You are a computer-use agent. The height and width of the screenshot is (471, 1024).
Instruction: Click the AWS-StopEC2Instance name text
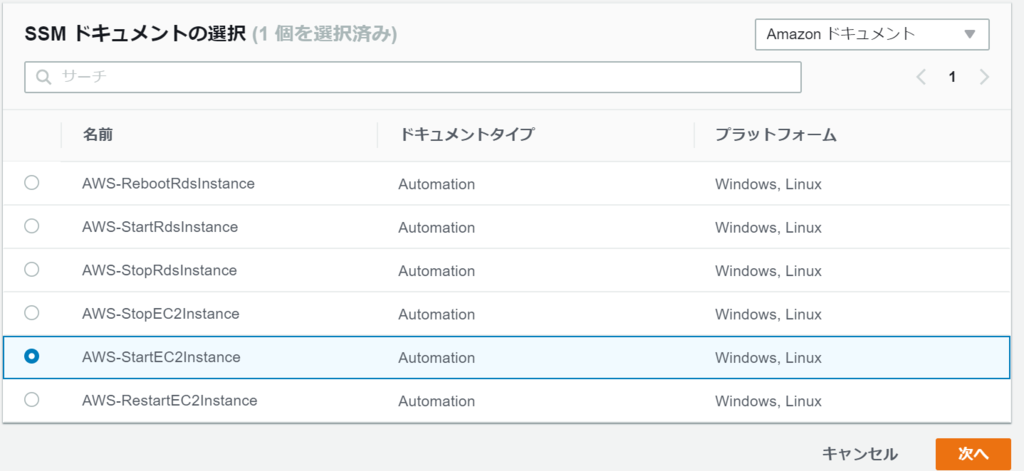161,314
